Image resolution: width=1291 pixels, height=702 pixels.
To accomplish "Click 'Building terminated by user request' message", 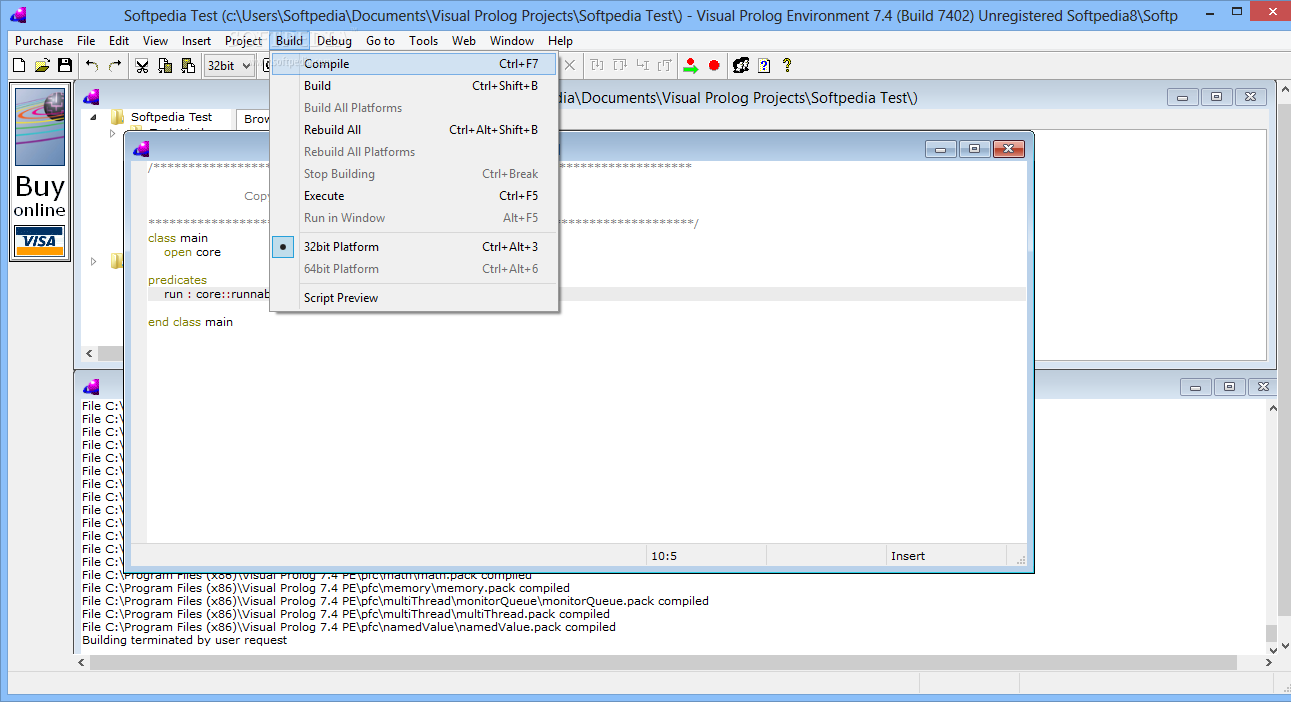I will click(x=184, y=640).
